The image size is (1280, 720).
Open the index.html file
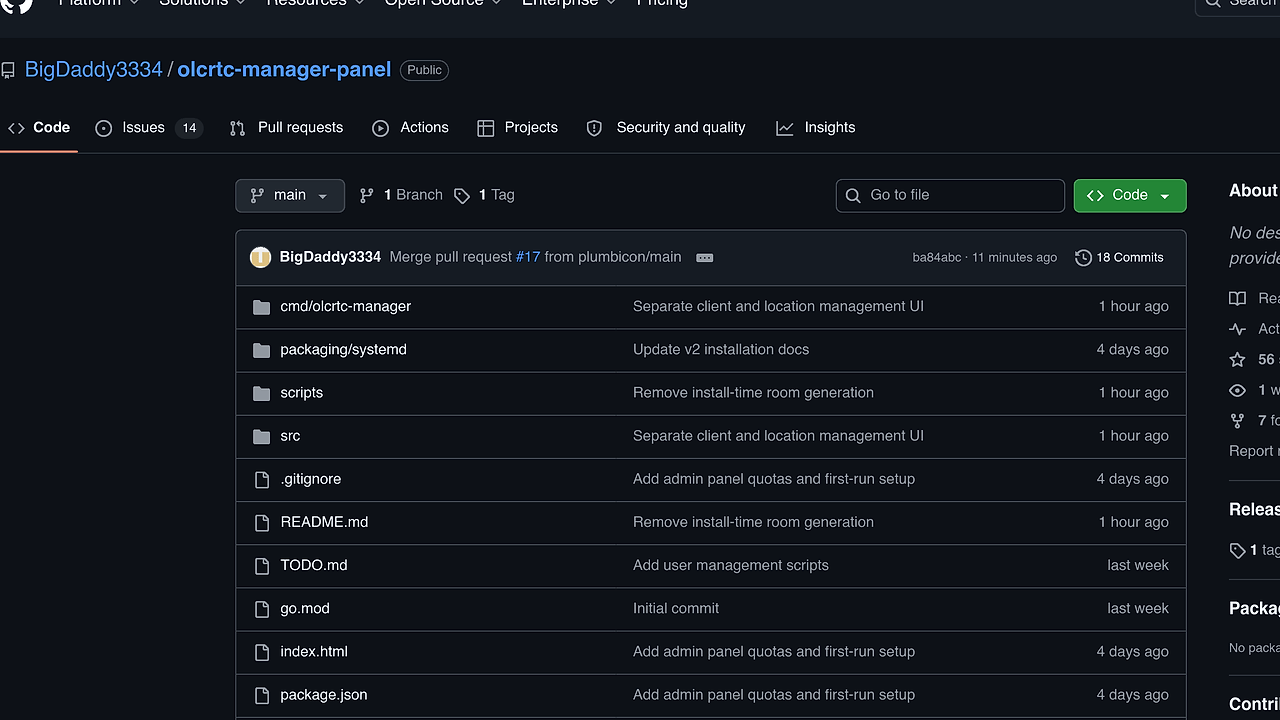click(x=314, y=650)
